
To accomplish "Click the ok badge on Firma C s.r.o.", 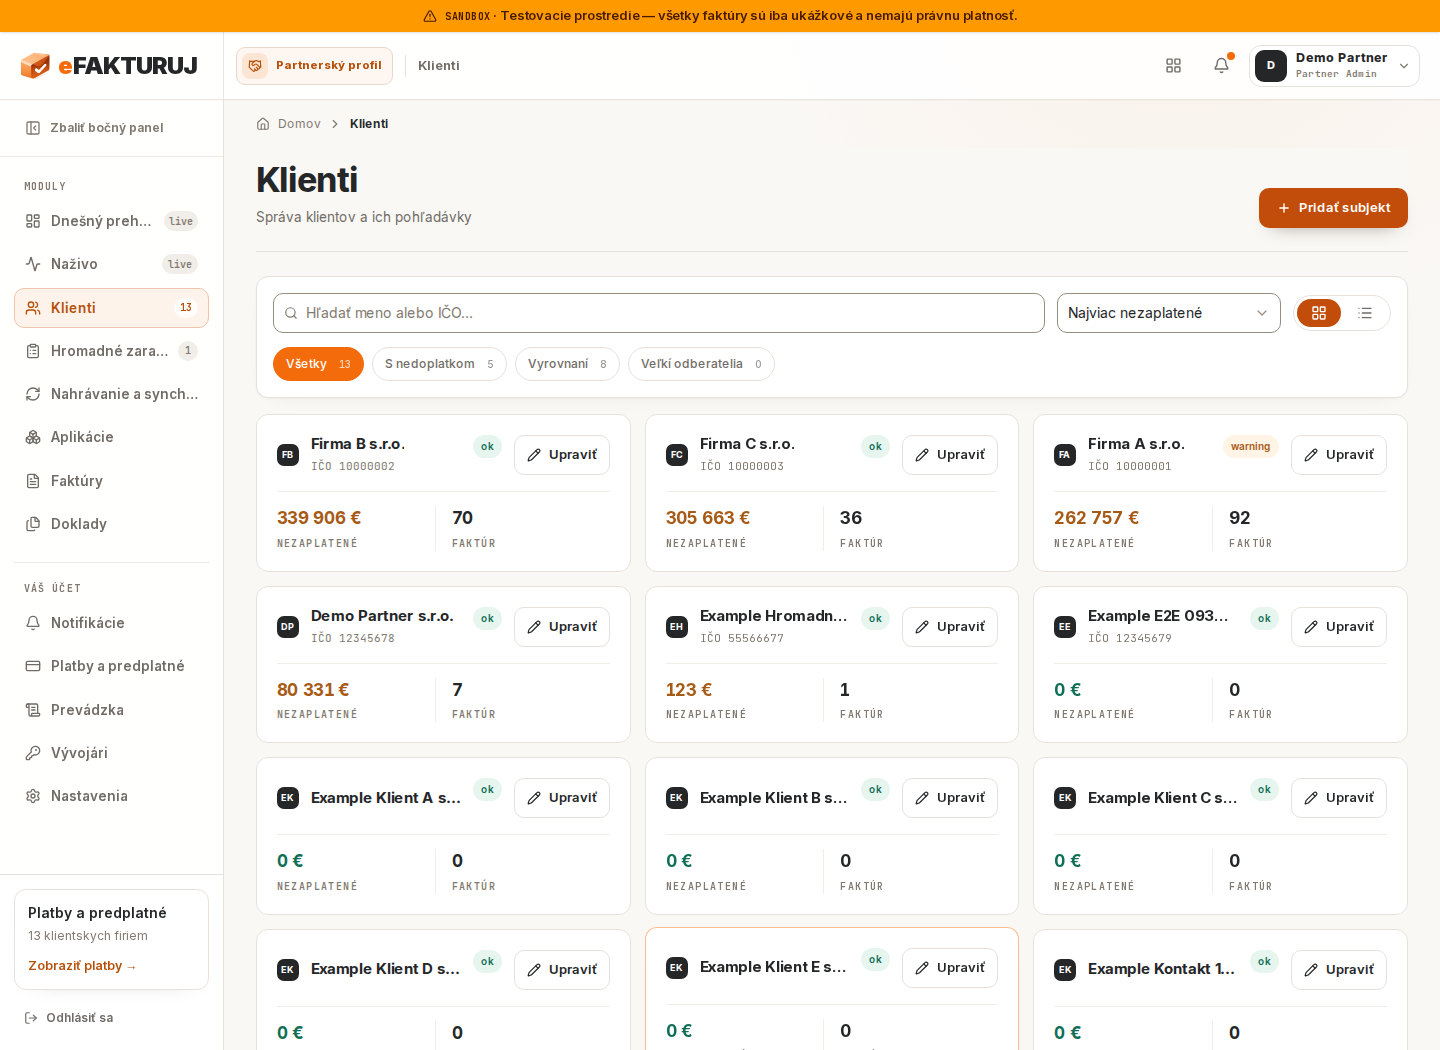I will coord(875,447).
